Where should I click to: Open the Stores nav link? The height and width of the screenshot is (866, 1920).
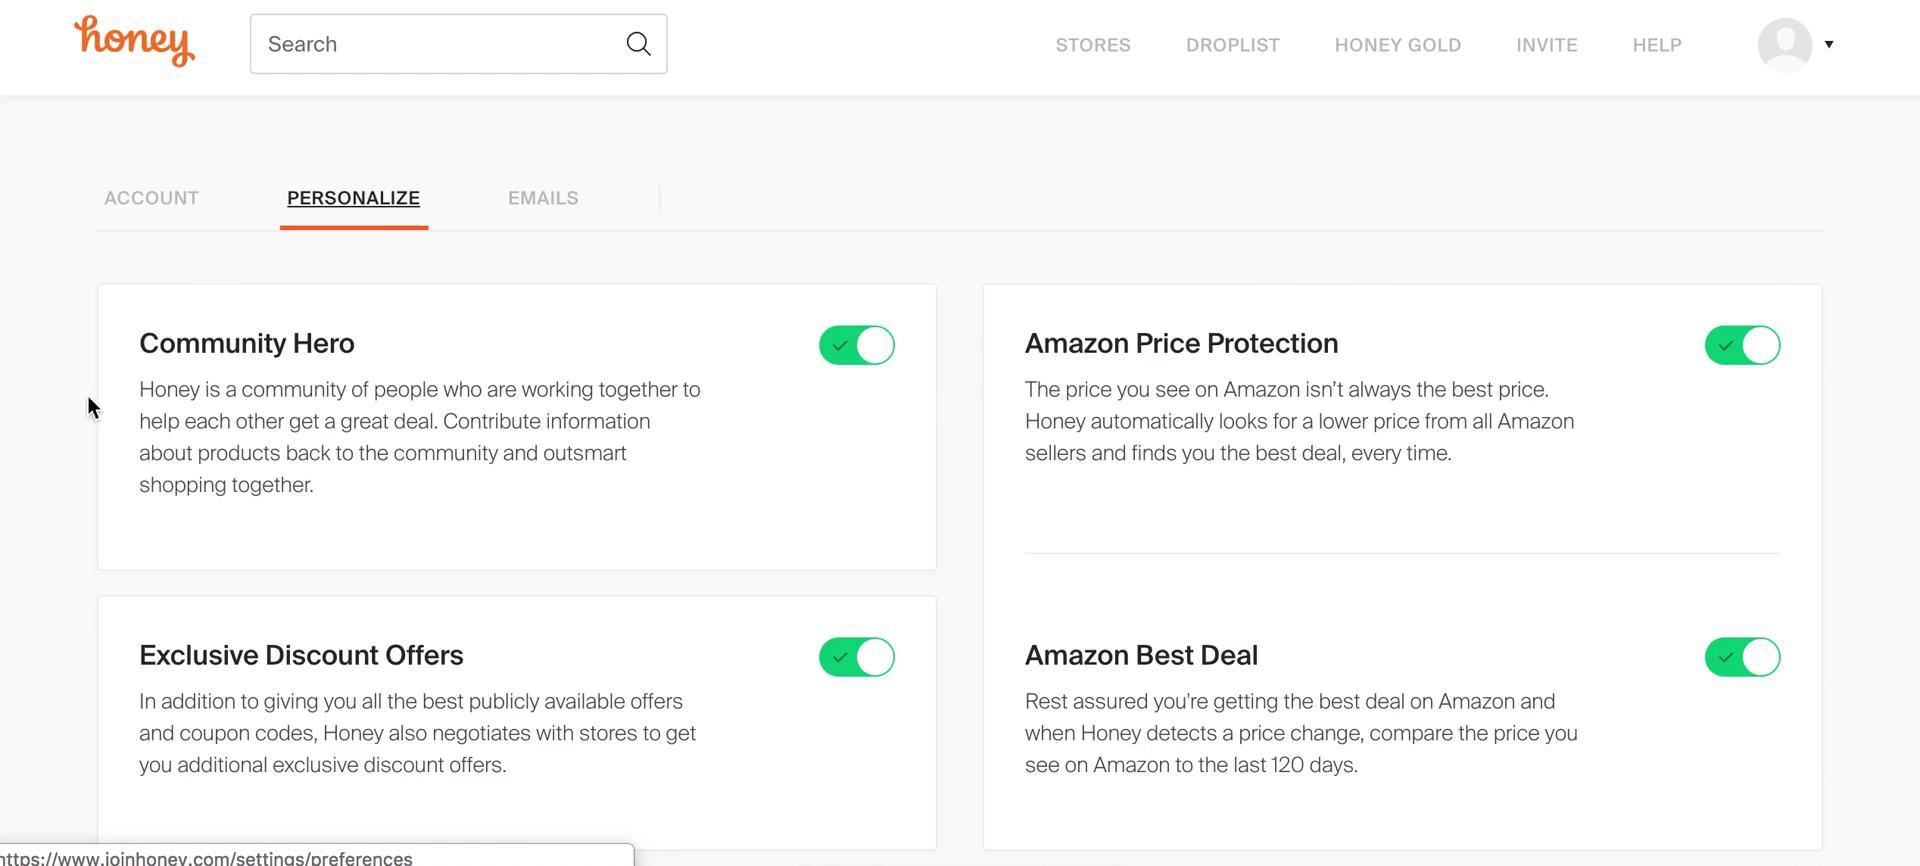click(x=1093, y=45)
